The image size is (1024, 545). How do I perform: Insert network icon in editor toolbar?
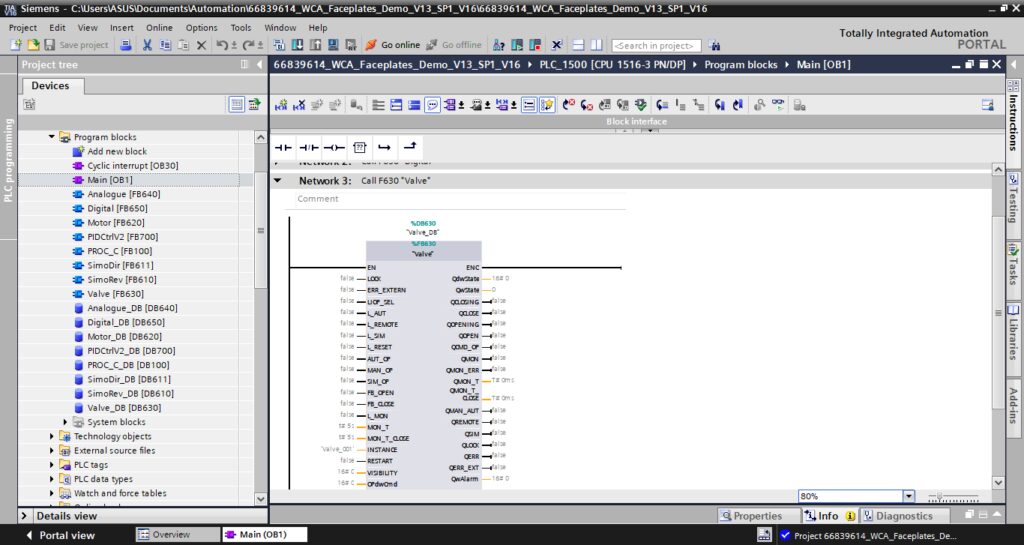(281, 104)
